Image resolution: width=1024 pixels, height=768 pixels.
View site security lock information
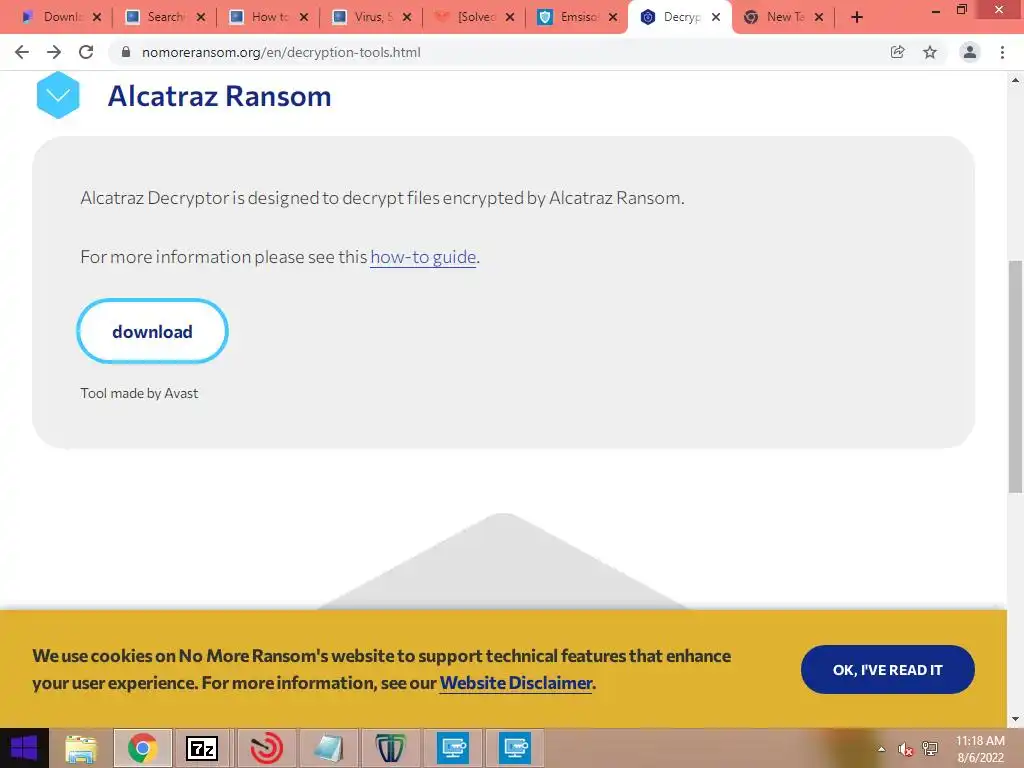(x=126, y=52)
